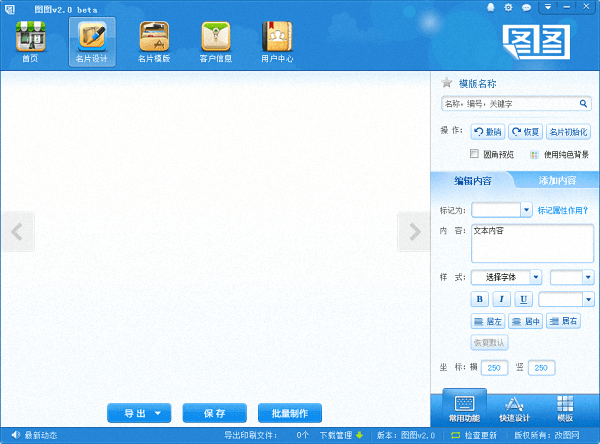Click the 导出印刷文件 status text
Viewport: 600px width, 444px height.
point(250,435)
